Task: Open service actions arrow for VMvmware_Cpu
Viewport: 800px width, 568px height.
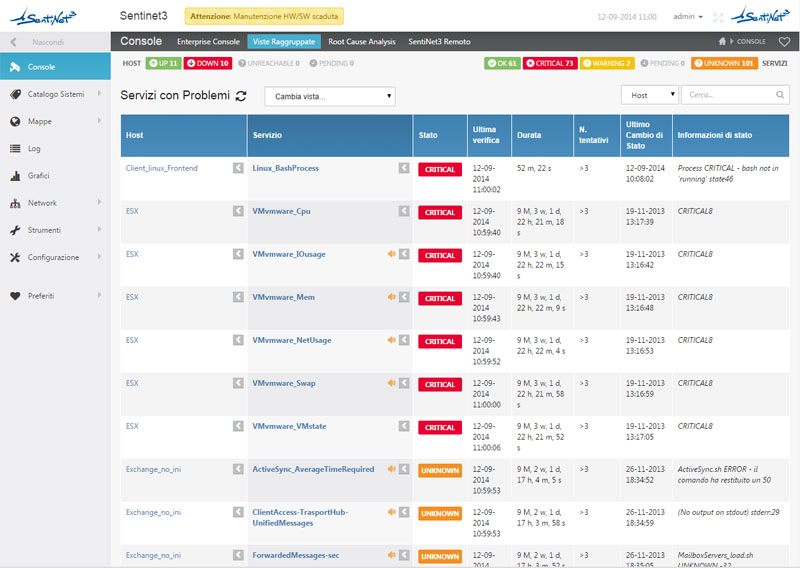Action: [x=404, y=211]
